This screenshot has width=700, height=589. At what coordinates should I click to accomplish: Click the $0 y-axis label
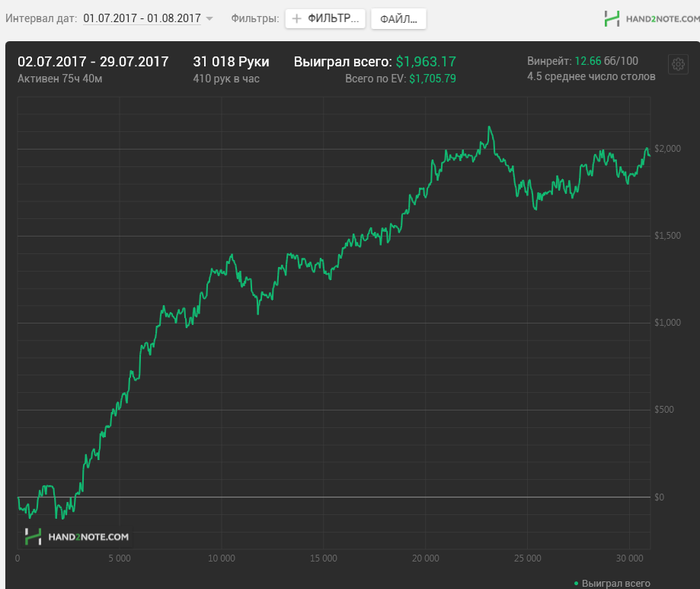click(x=659, y=497)
